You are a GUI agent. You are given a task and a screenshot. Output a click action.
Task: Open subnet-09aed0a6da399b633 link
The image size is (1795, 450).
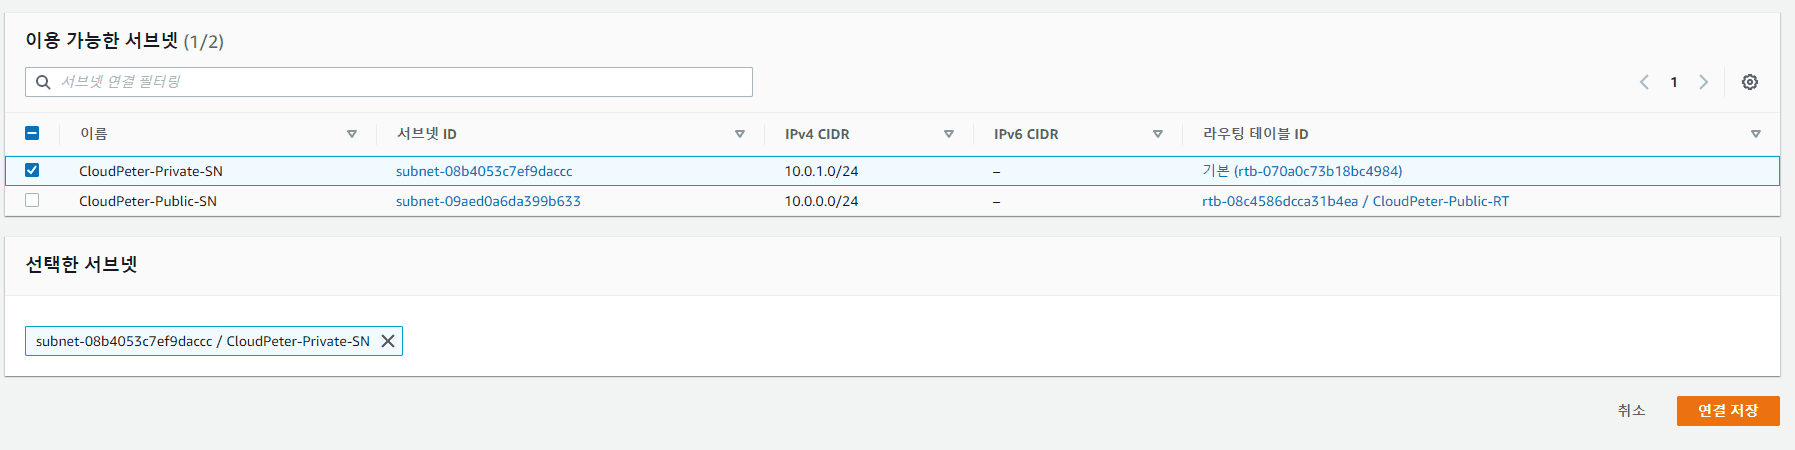488,201
